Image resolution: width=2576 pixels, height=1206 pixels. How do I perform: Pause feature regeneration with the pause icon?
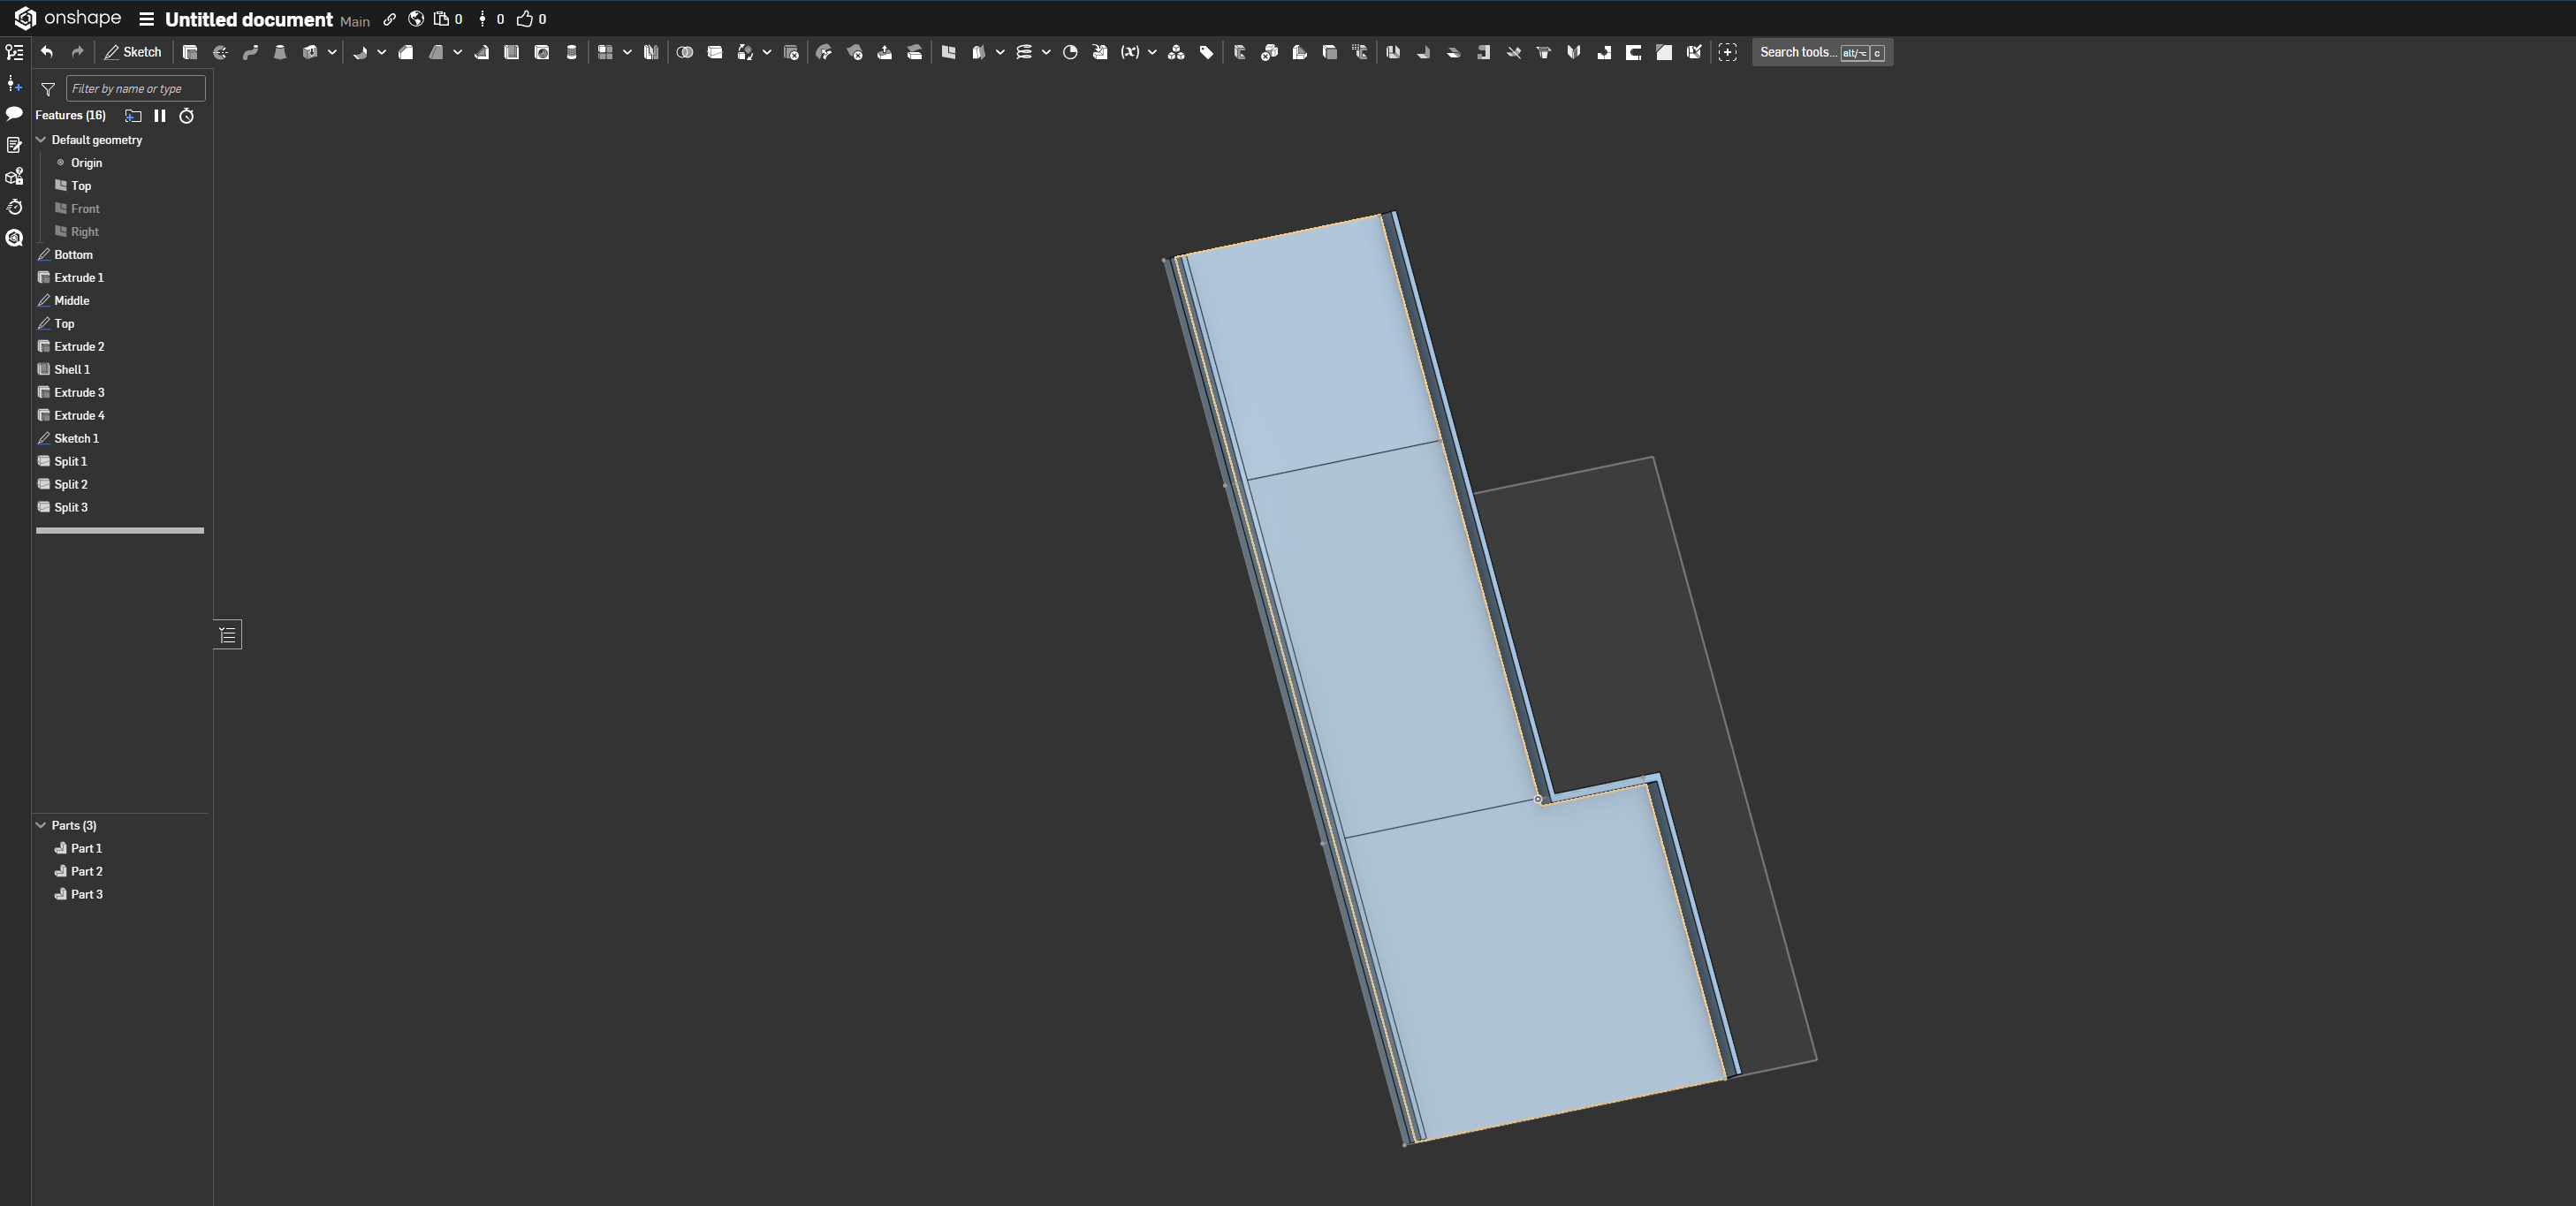pyautogui.click(x=160, y=115)
